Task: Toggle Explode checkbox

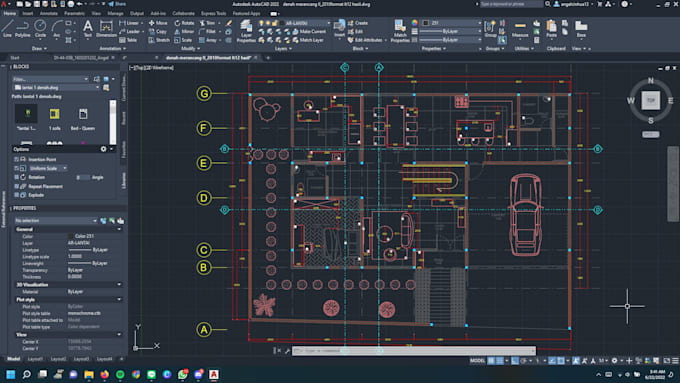Action: tap(17, 195)
